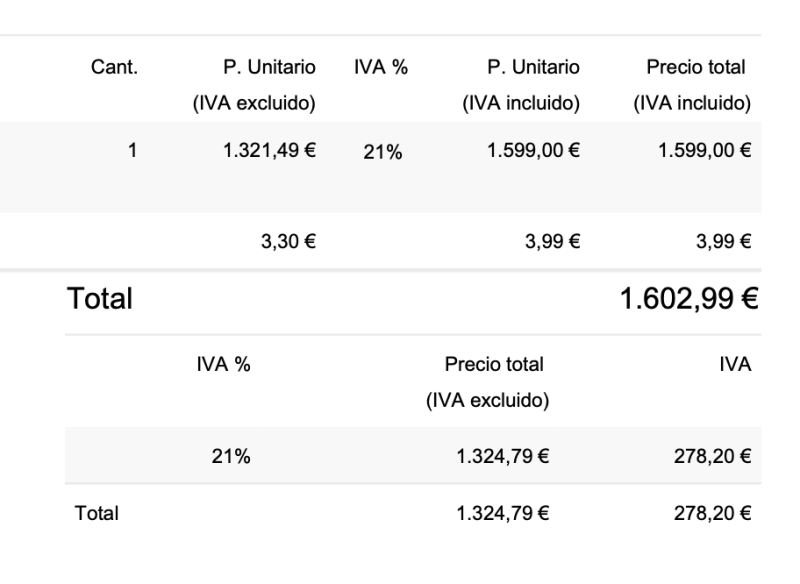Click the Cant. column header
This screenshot has width=800, height=584.
click(x=114, y=67)
